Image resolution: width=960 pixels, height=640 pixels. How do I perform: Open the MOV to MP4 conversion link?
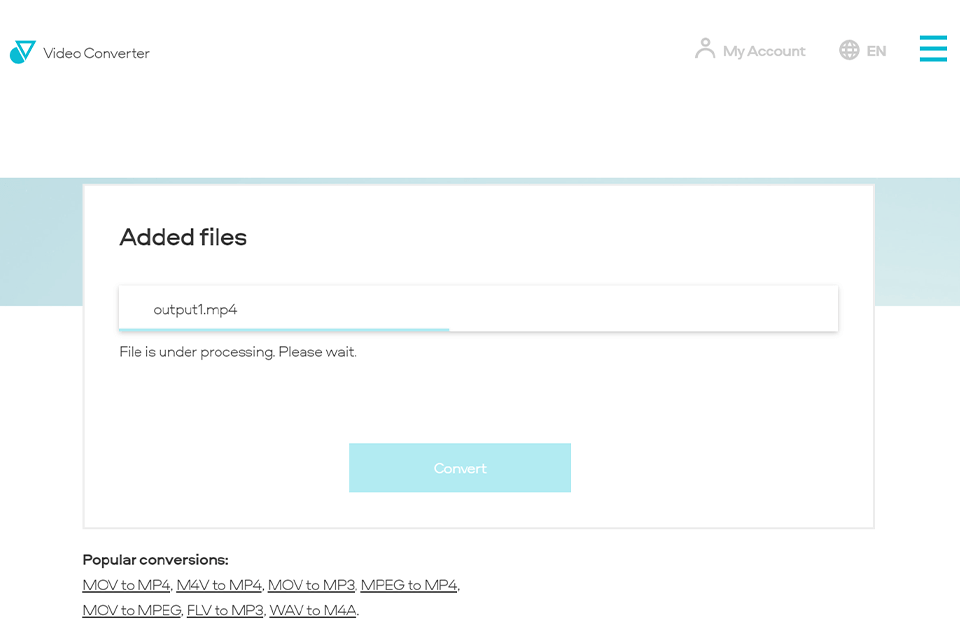pos(126,585)
